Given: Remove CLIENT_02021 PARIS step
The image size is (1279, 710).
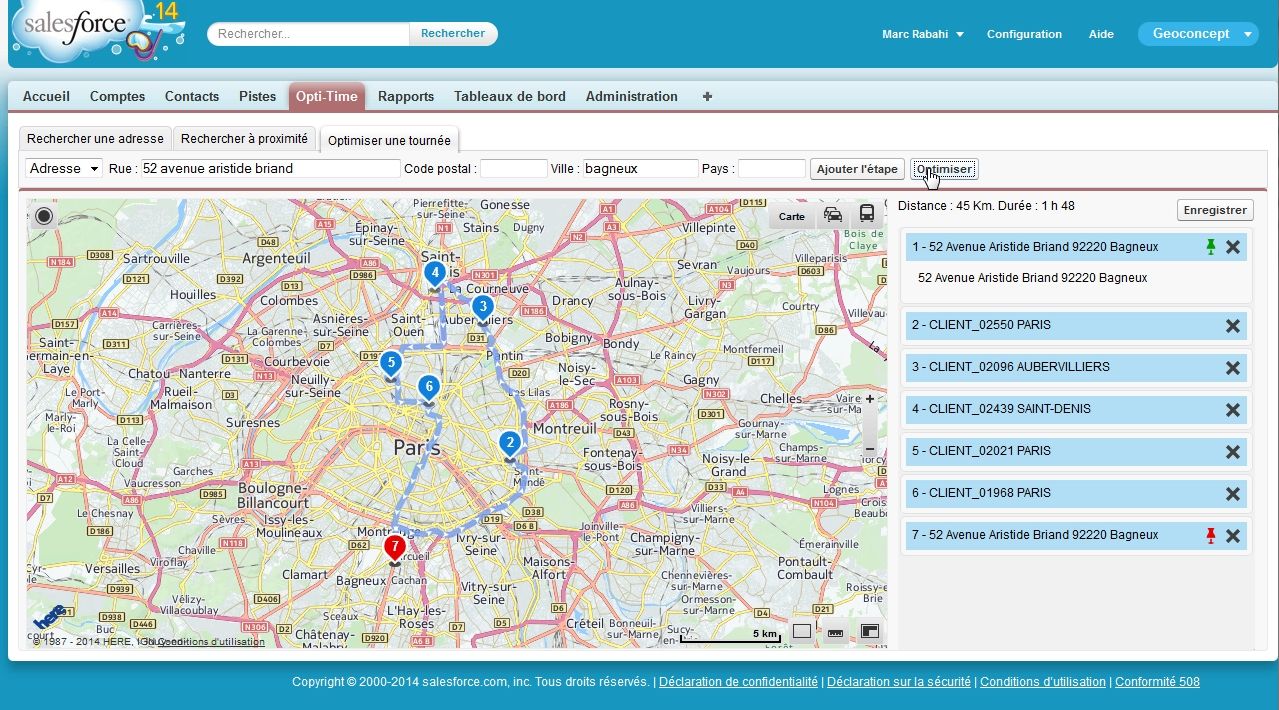Looking at the screenshot, I should [x=1233, y=452].
